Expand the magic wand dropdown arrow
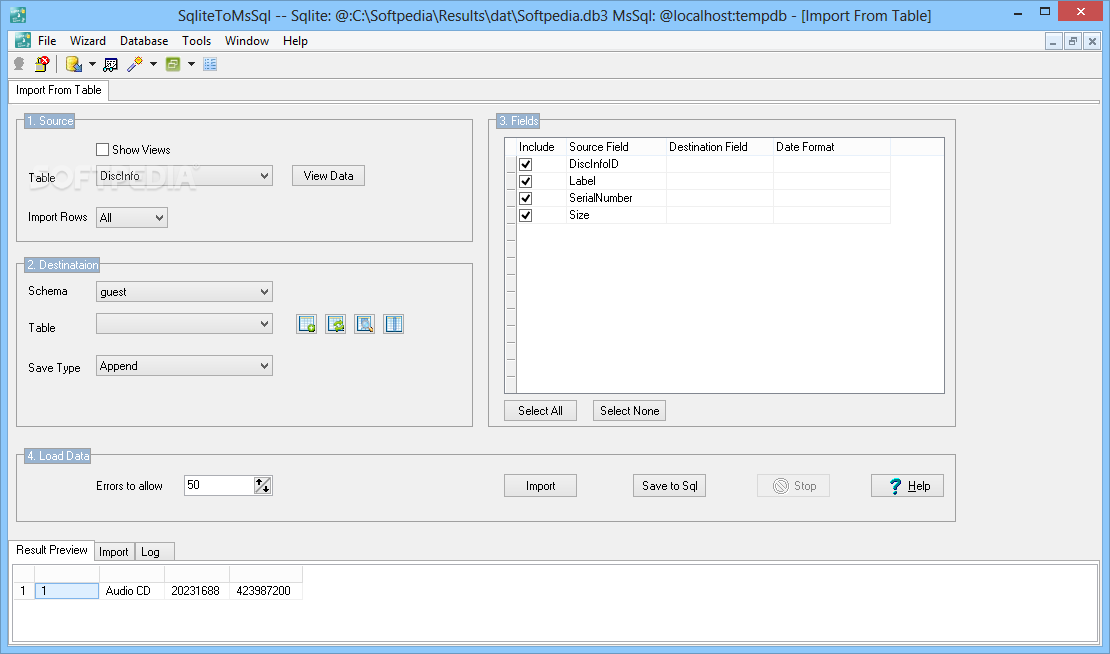The image size is (1110, 654). (x=153, y=64)
